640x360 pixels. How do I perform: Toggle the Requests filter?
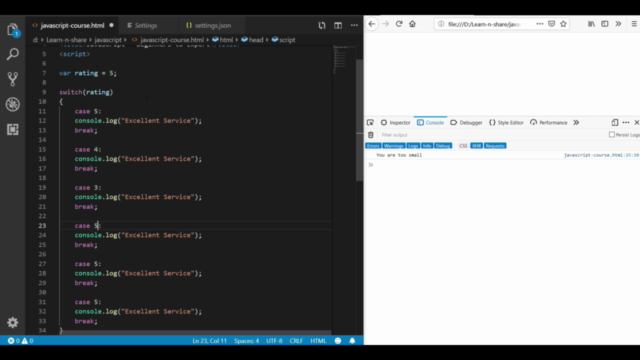[x=495, y=146]
